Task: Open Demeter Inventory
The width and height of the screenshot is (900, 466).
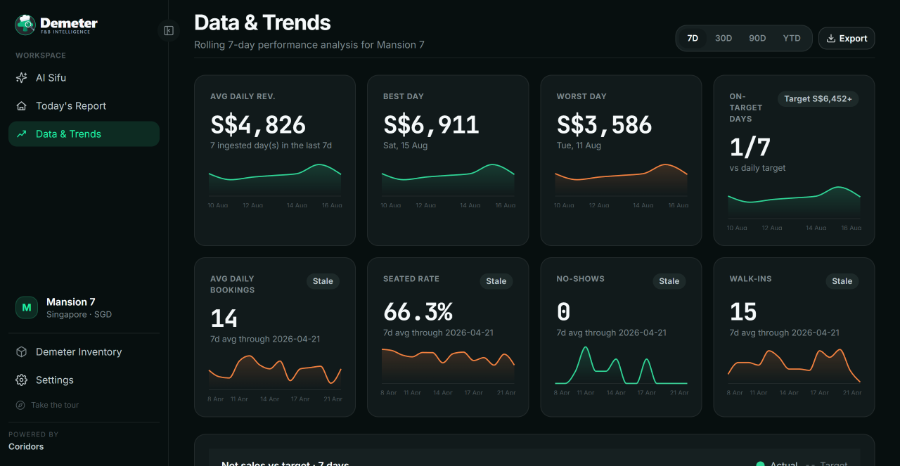Action: click(84, 352)
